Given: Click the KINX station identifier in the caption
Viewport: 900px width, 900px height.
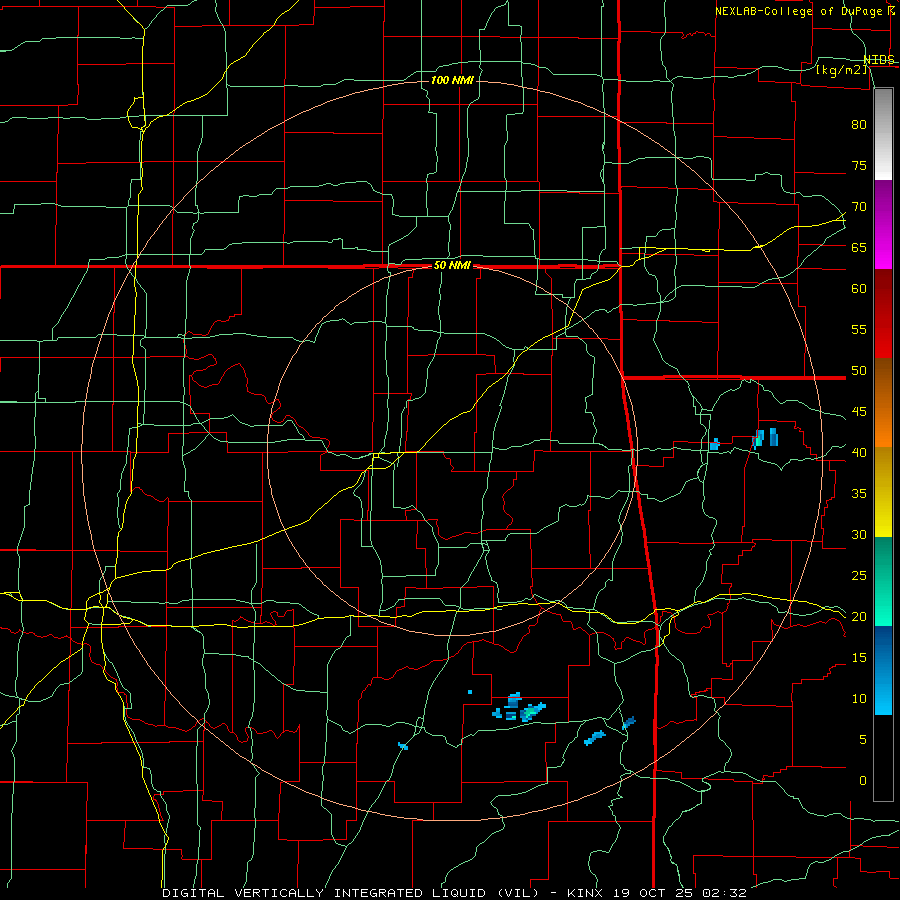Looking at the screenshot, I should [x=585, y=893].
